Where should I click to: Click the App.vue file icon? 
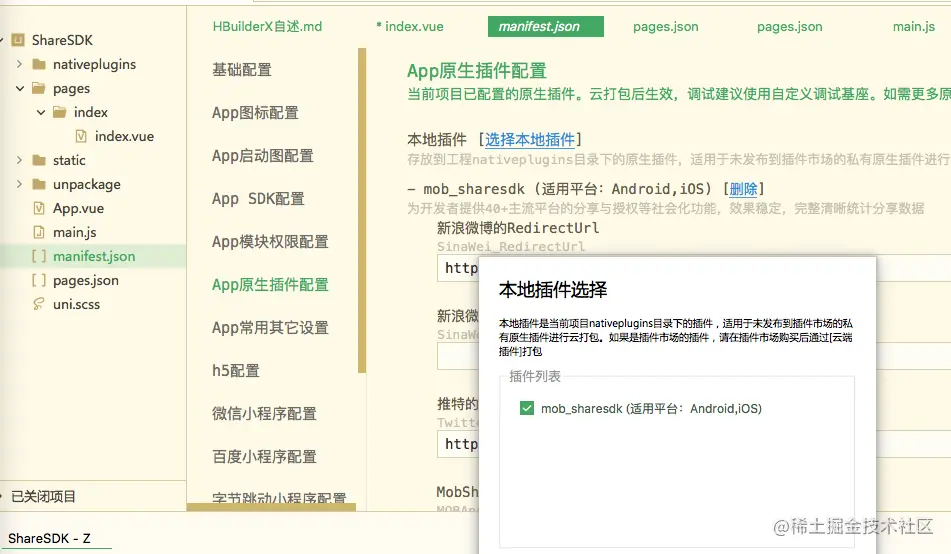tap(39, 208)
